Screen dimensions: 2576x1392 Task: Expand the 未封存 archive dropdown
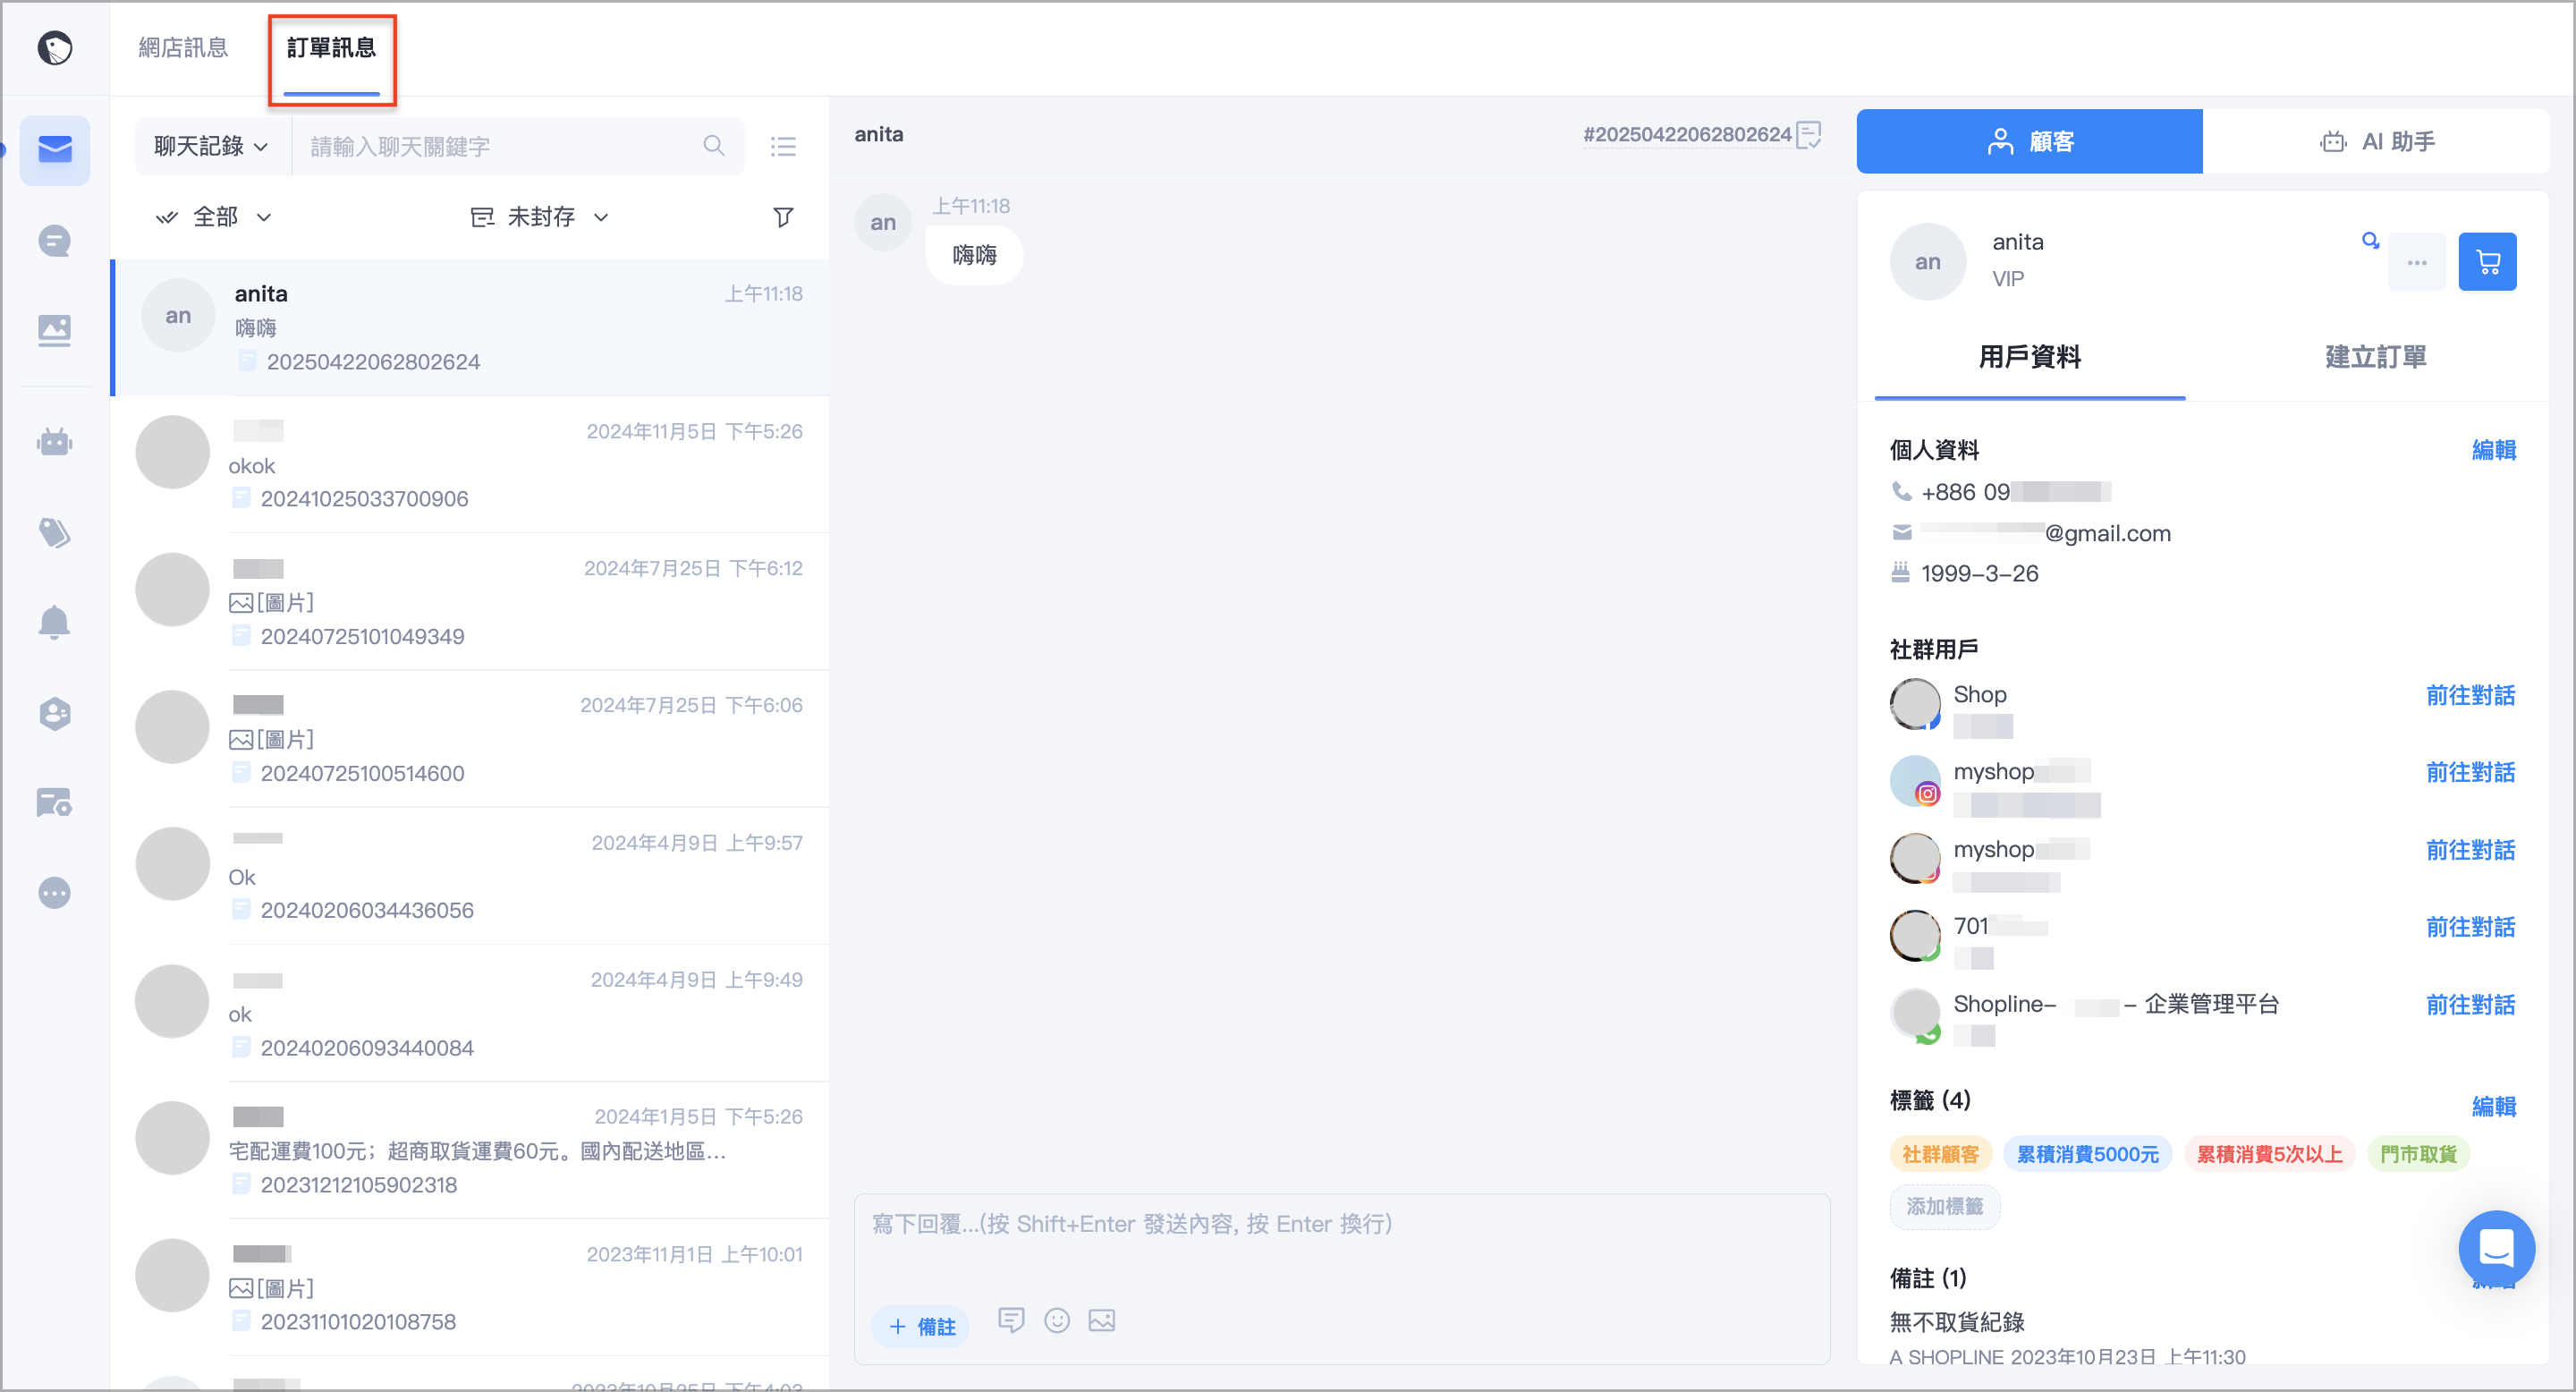pyautogui.click(x=540, y=217)
